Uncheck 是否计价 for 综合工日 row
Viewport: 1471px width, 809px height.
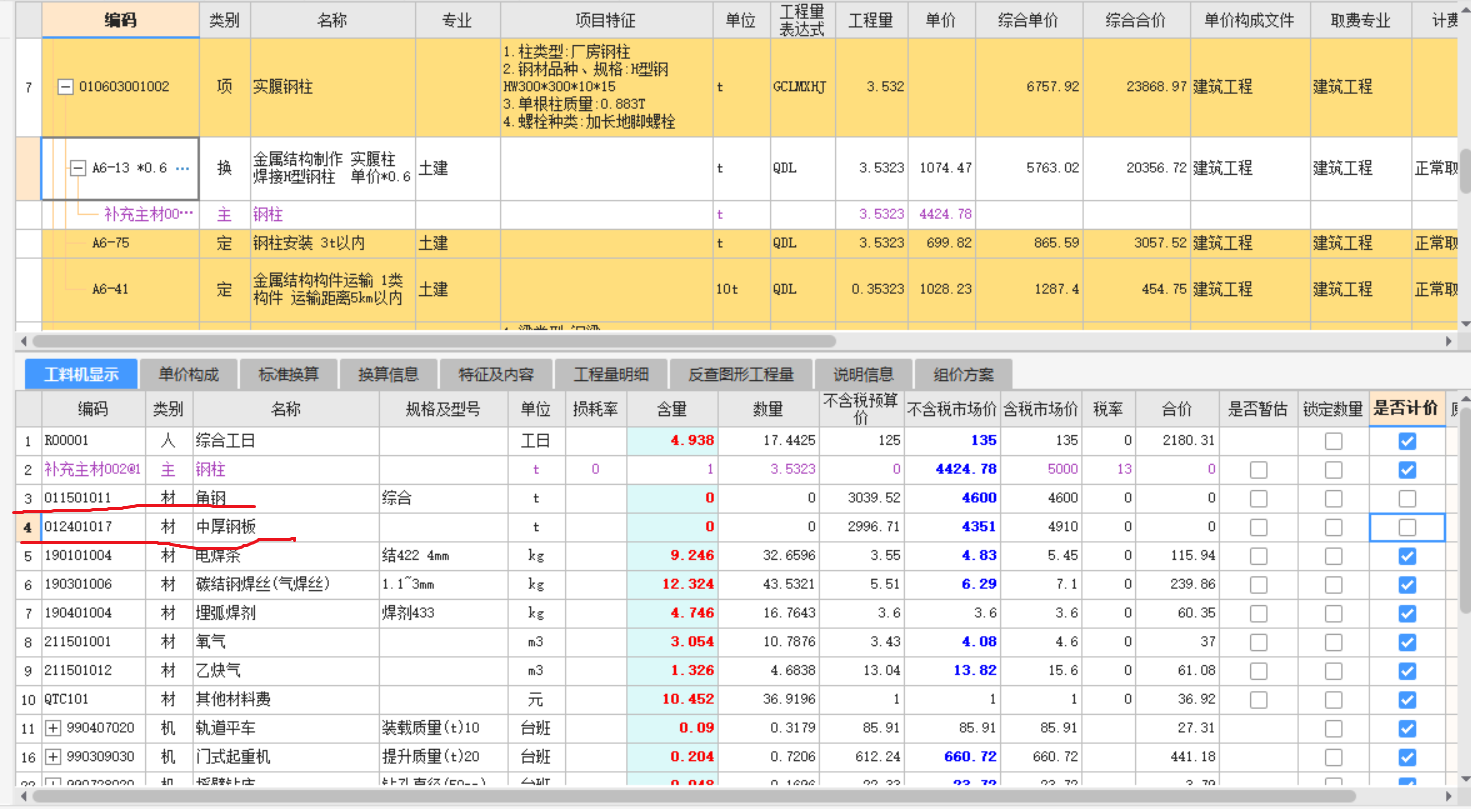point(1407,441)
